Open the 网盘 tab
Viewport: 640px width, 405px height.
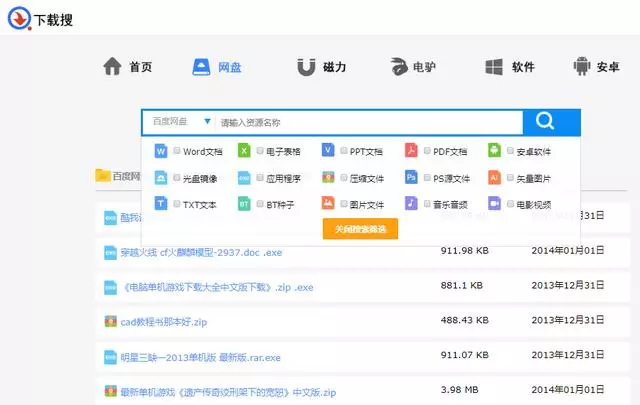point(217,67)
